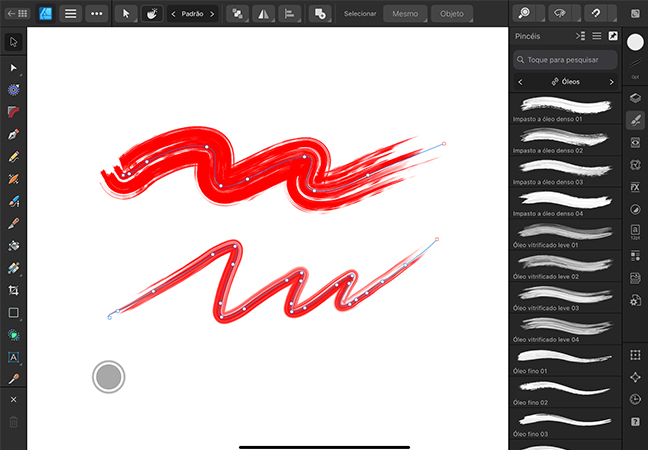Toggle the magnet snapping button

(595, 14)
